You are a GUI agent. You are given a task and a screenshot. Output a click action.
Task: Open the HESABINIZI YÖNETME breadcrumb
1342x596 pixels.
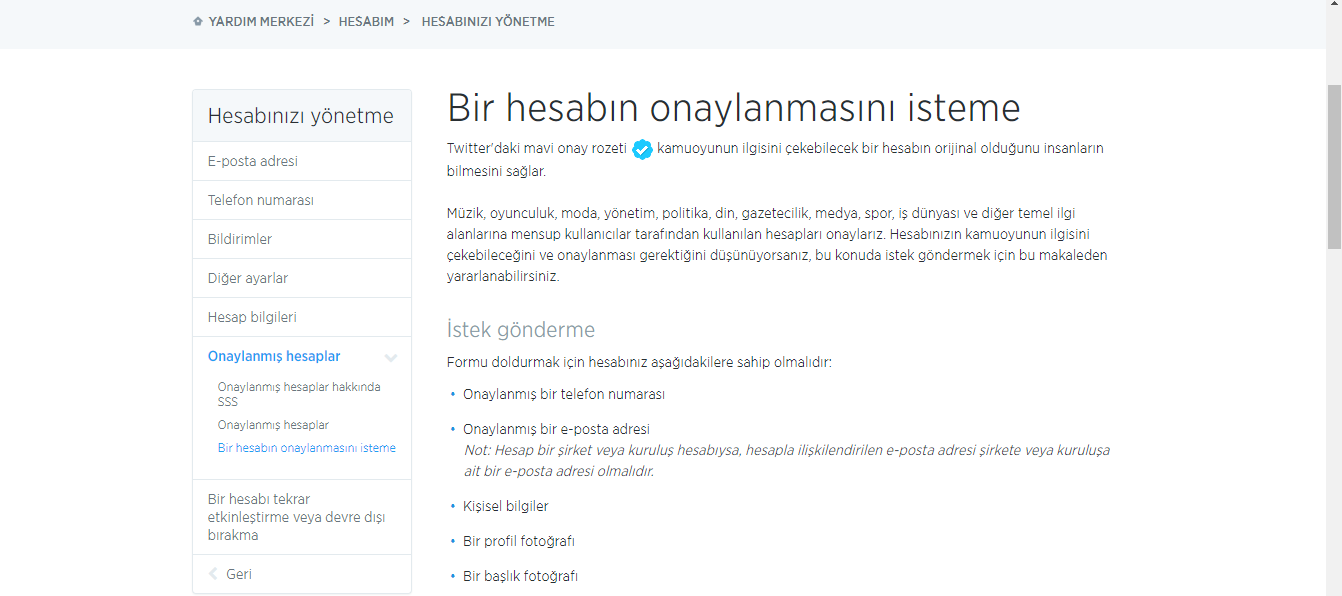point(488,21)
